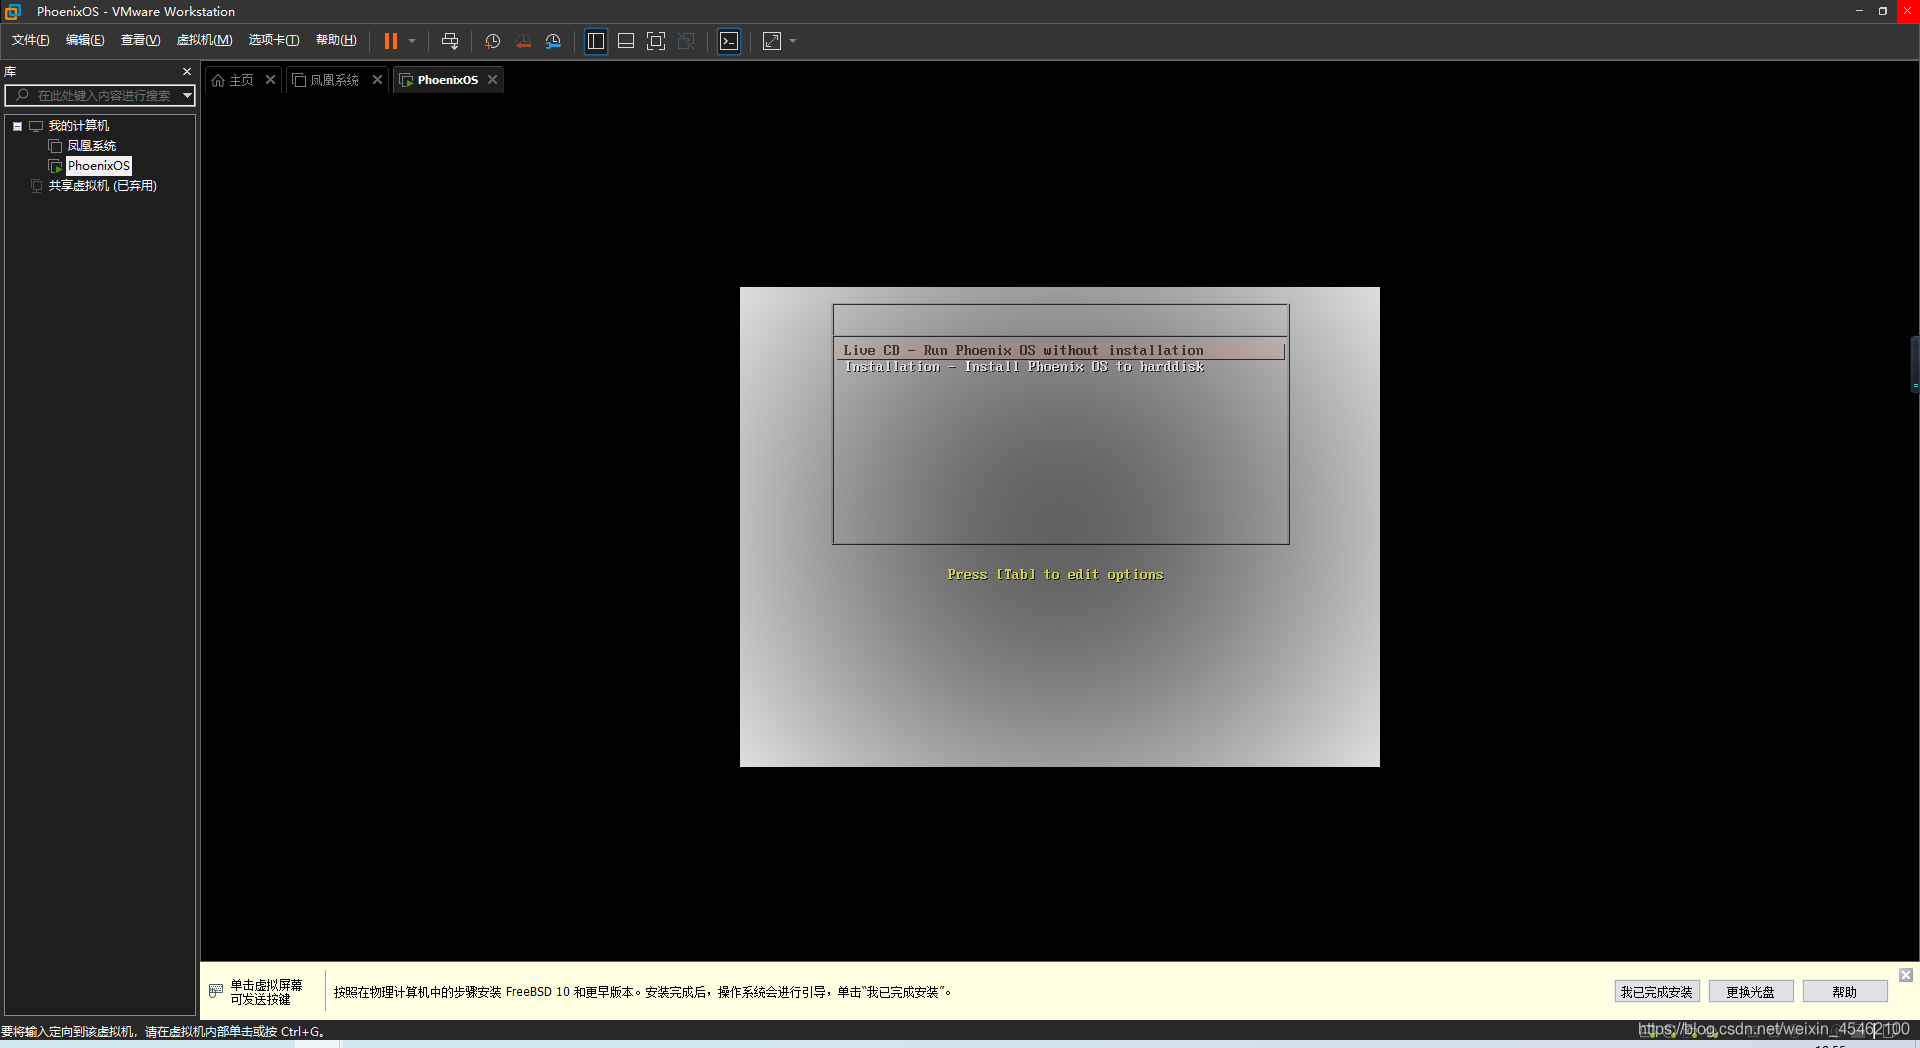Click the home icon on 主页 tab

pos(218,80)
